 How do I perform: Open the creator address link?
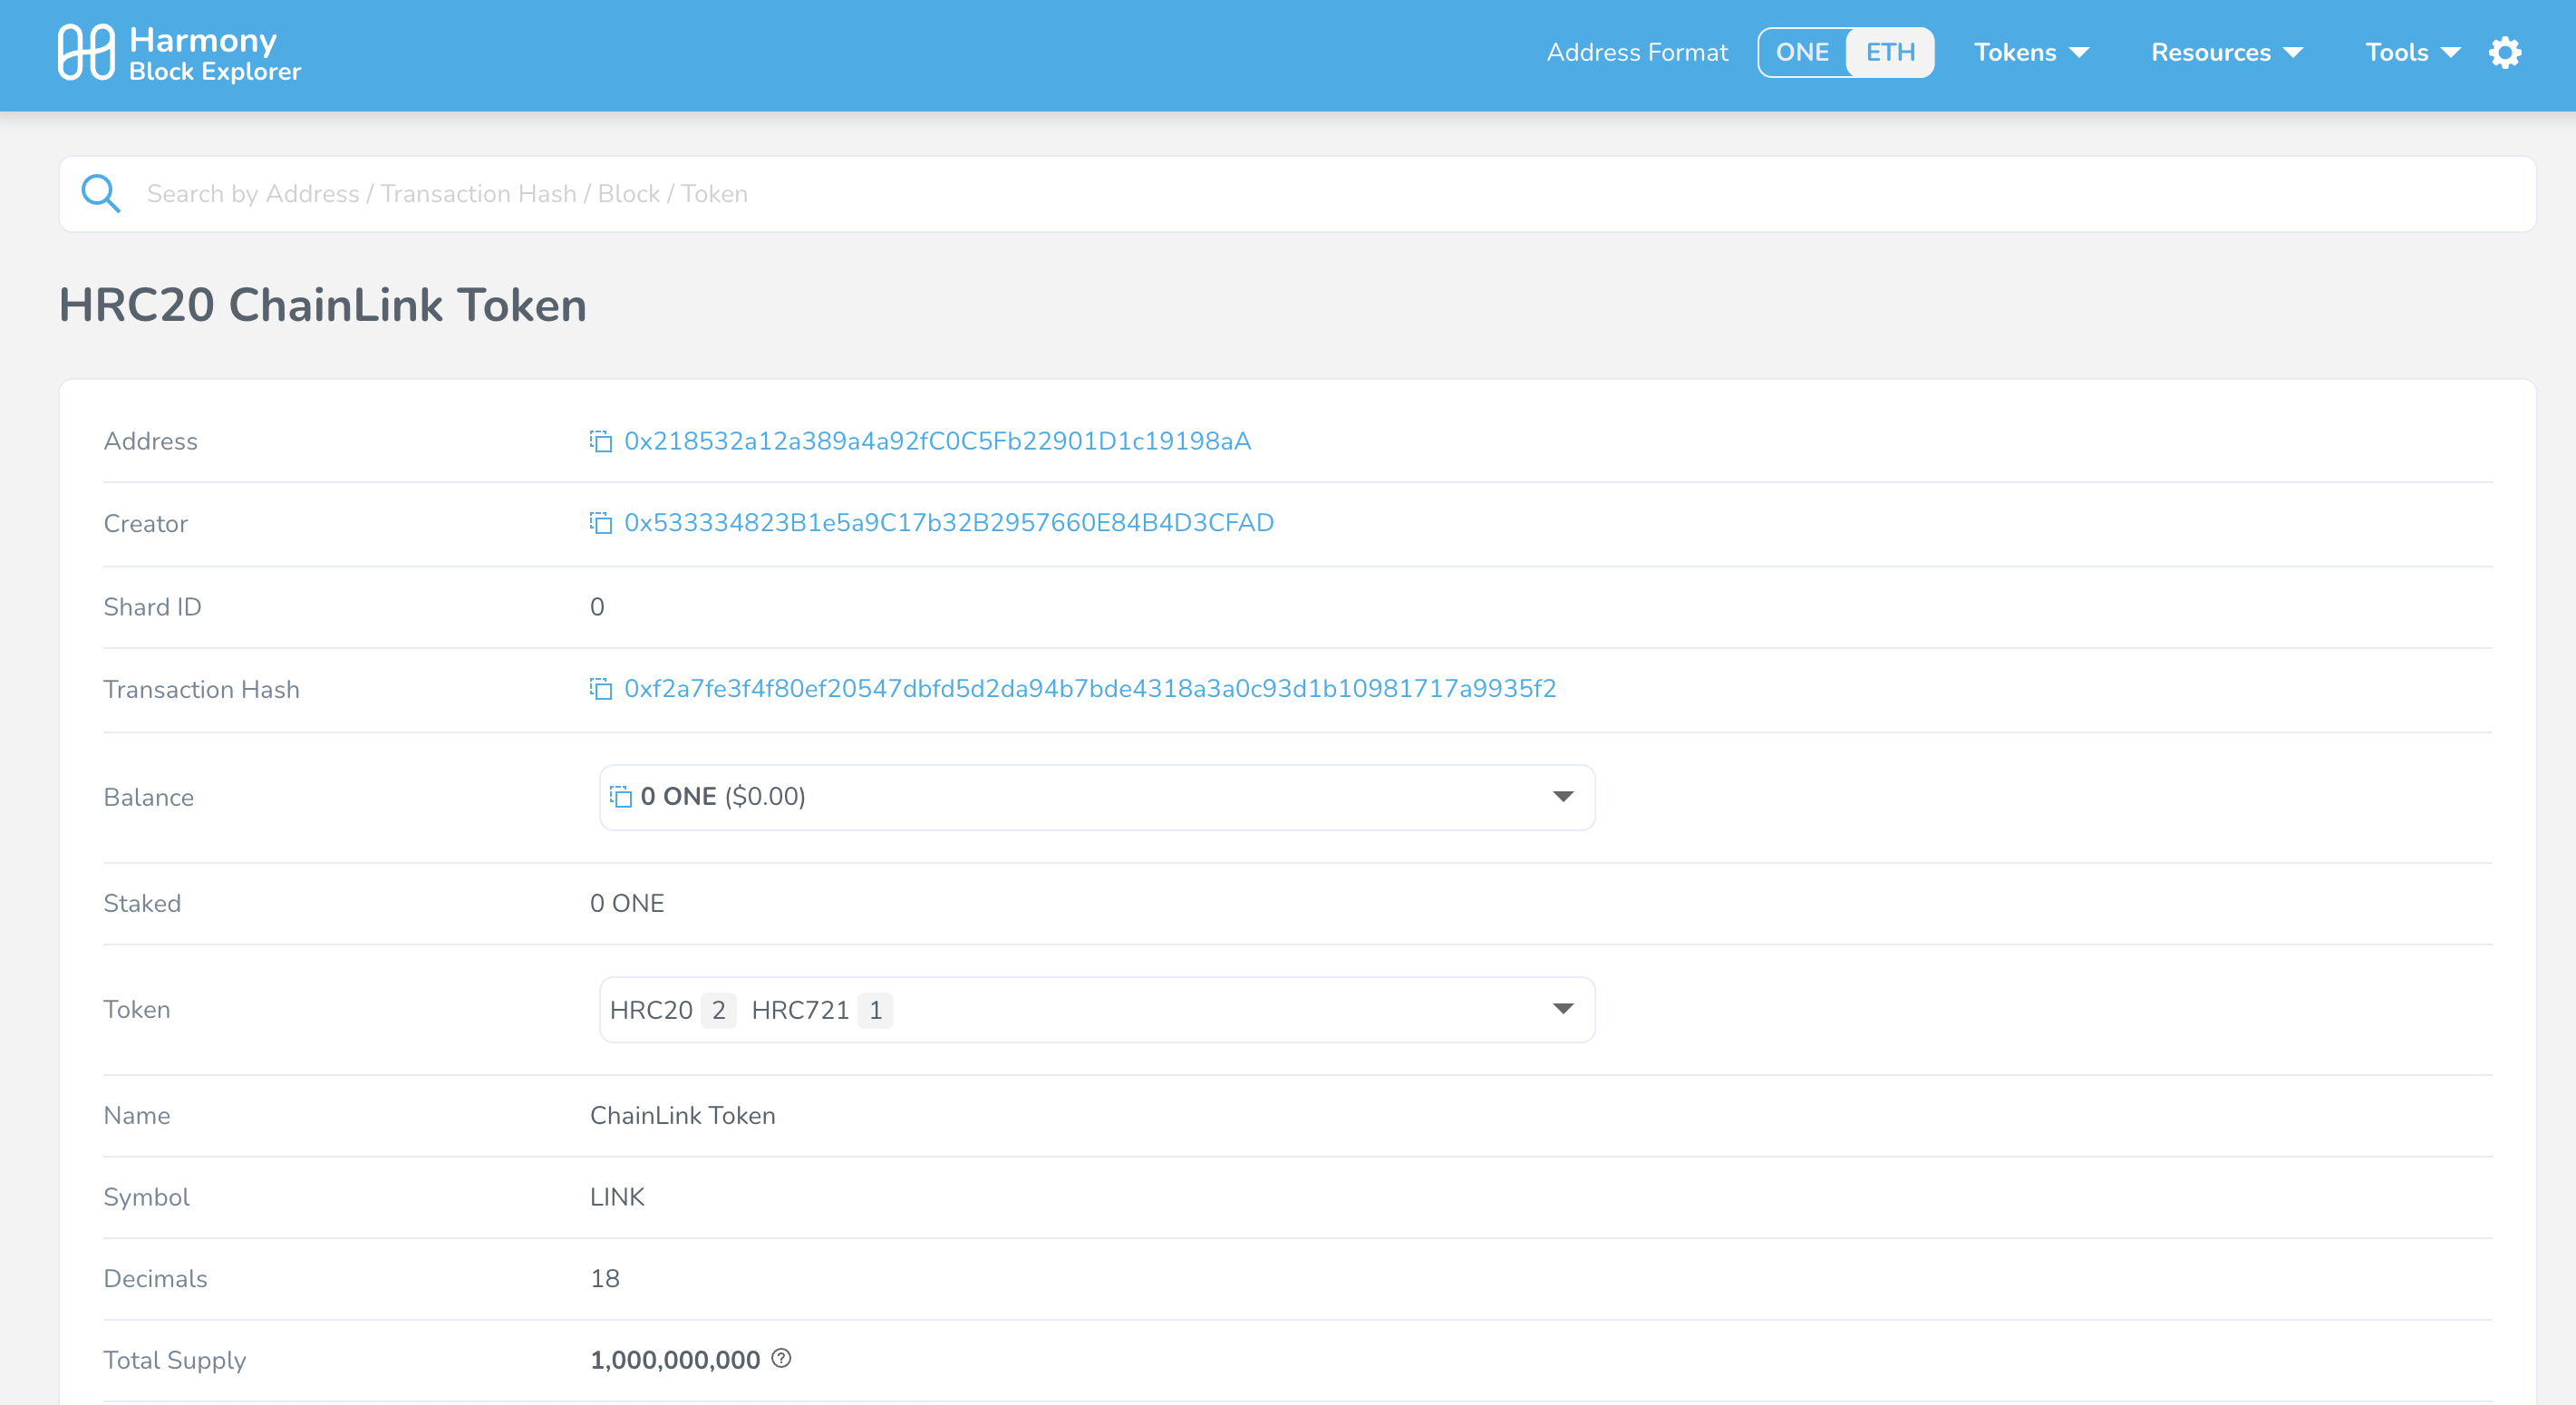click(948, 523)
